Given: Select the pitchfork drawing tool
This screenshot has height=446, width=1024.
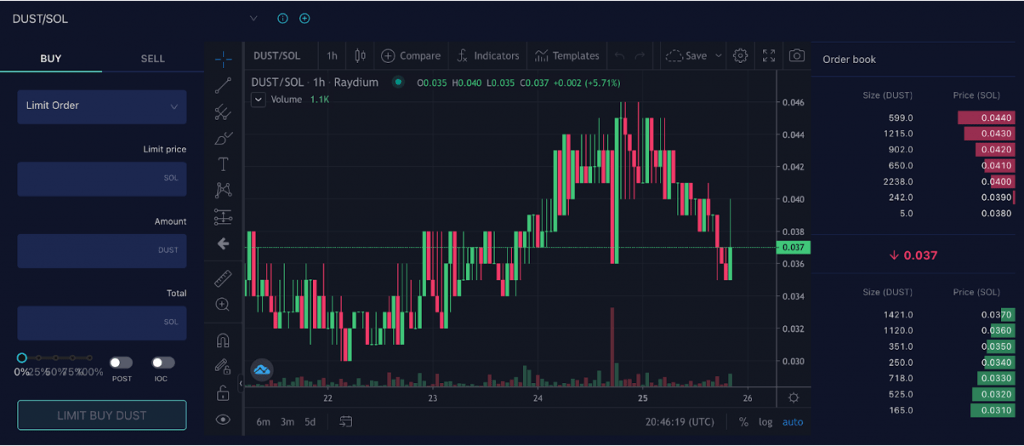Looking at the screenshot, I should click(x=223, y=112).
